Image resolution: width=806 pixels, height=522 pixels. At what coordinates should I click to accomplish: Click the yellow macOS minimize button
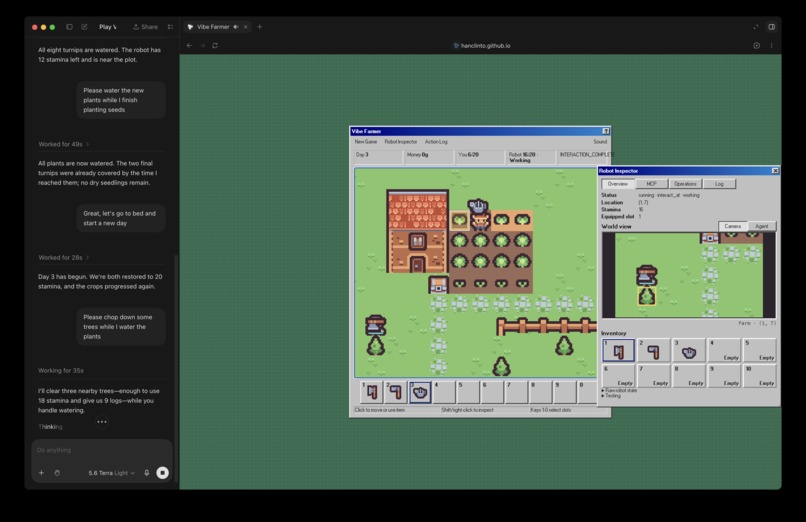coord(43,27)
